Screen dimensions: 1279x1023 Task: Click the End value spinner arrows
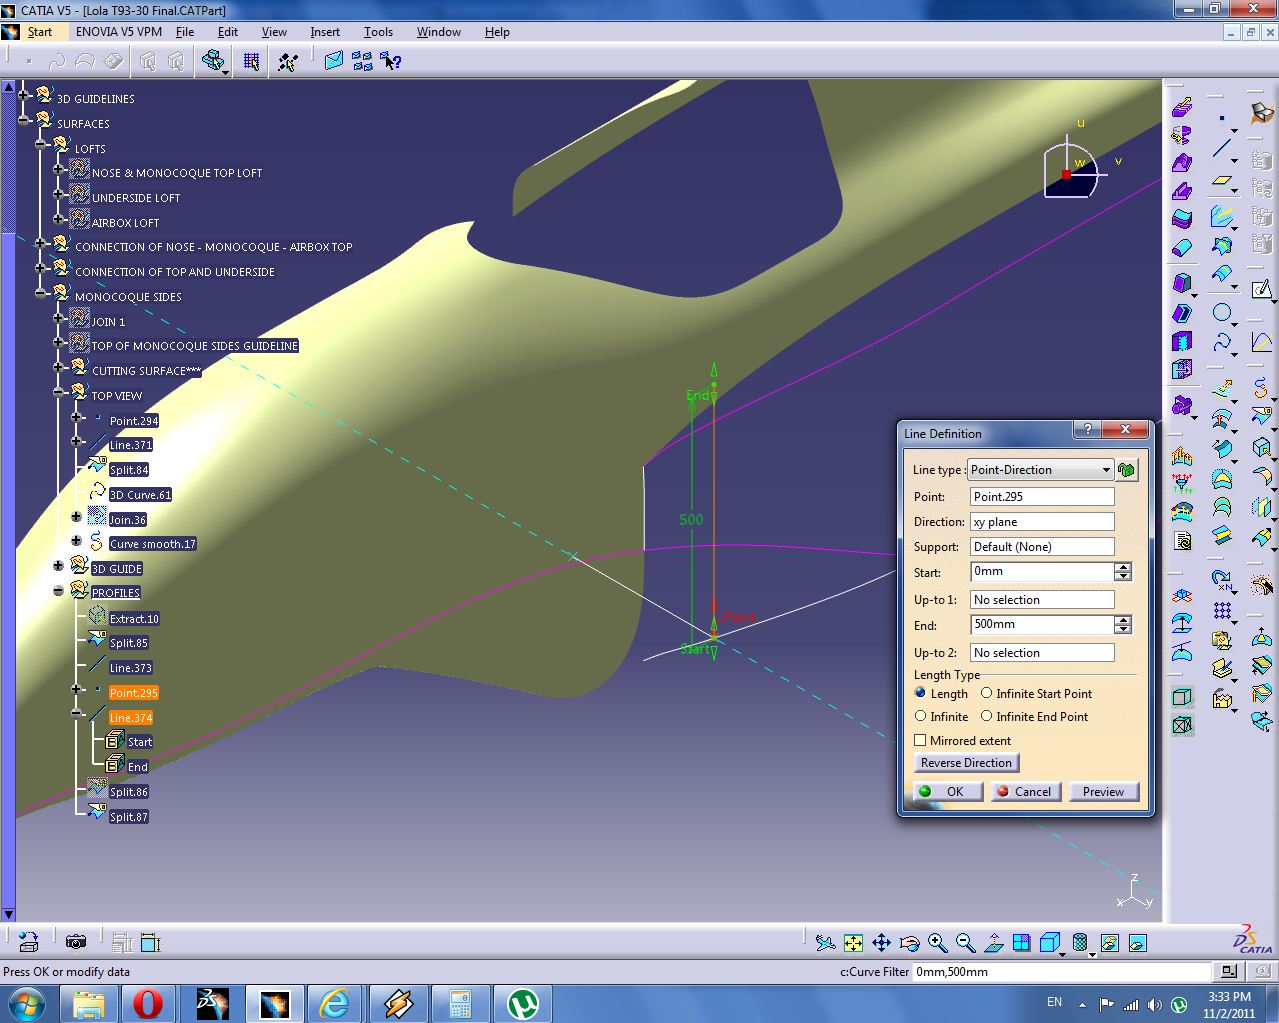(1123, 624)
